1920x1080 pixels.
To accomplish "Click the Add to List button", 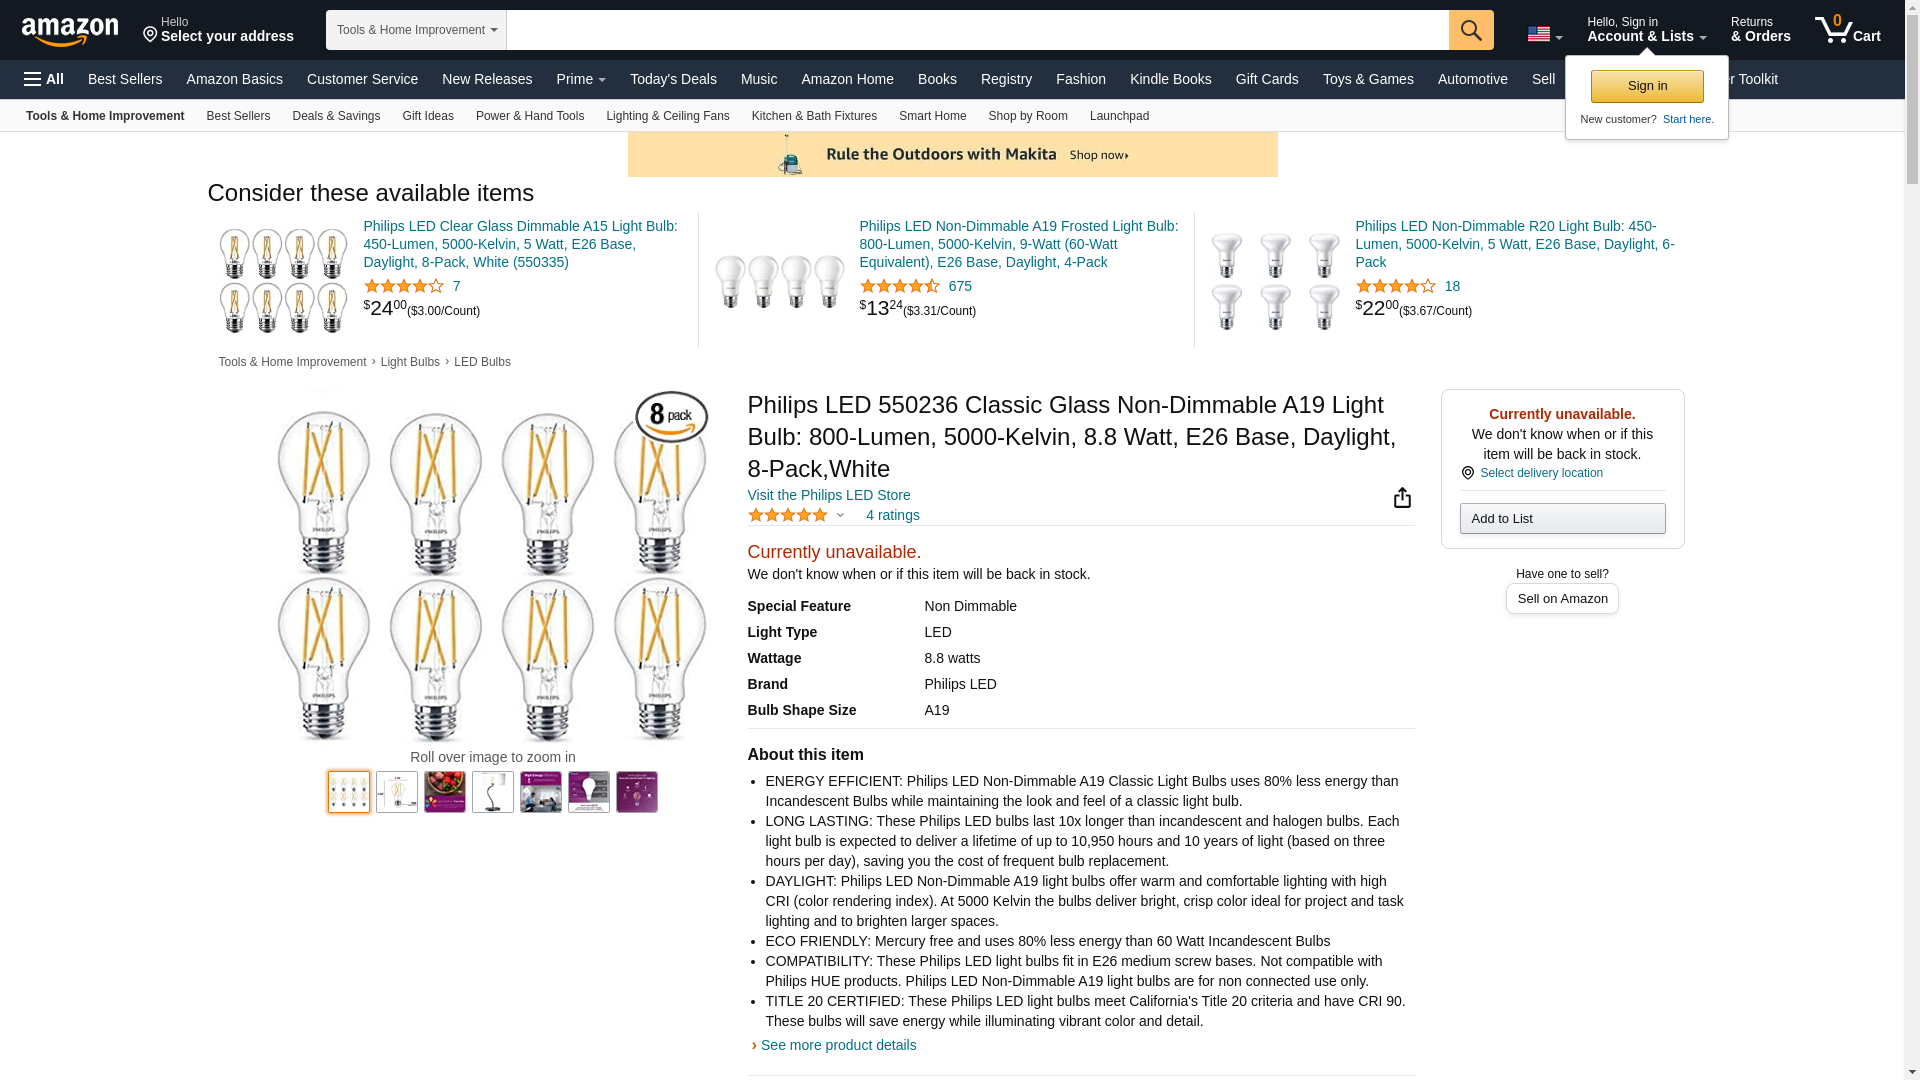I will click(x=1562, y=519).
